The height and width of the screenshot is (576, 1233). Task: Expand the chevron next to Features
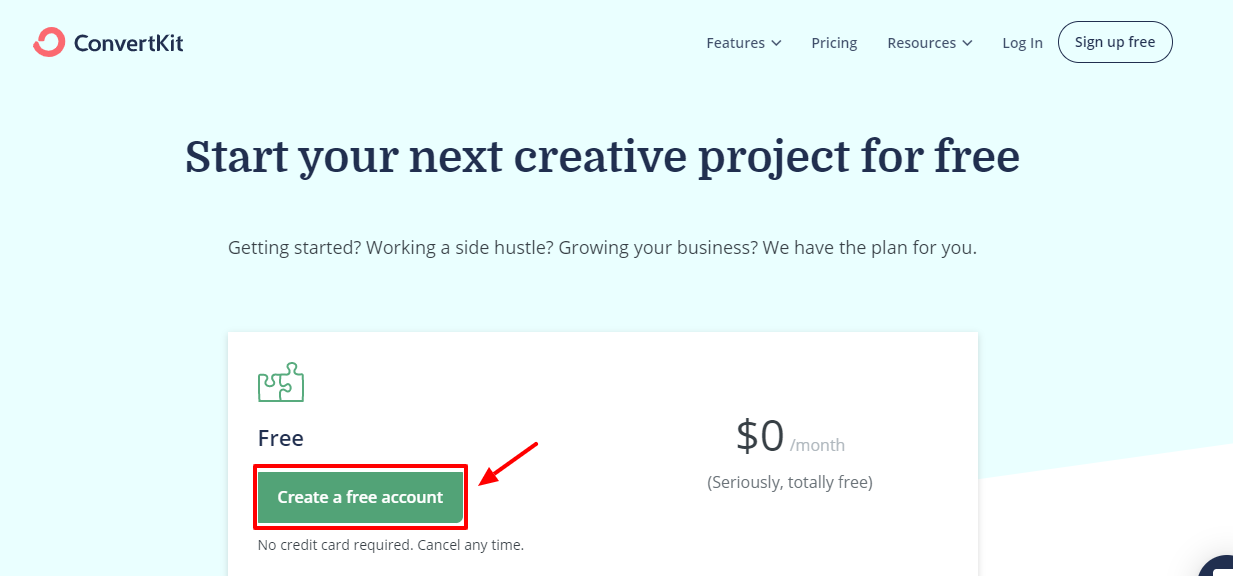[776, 43]
